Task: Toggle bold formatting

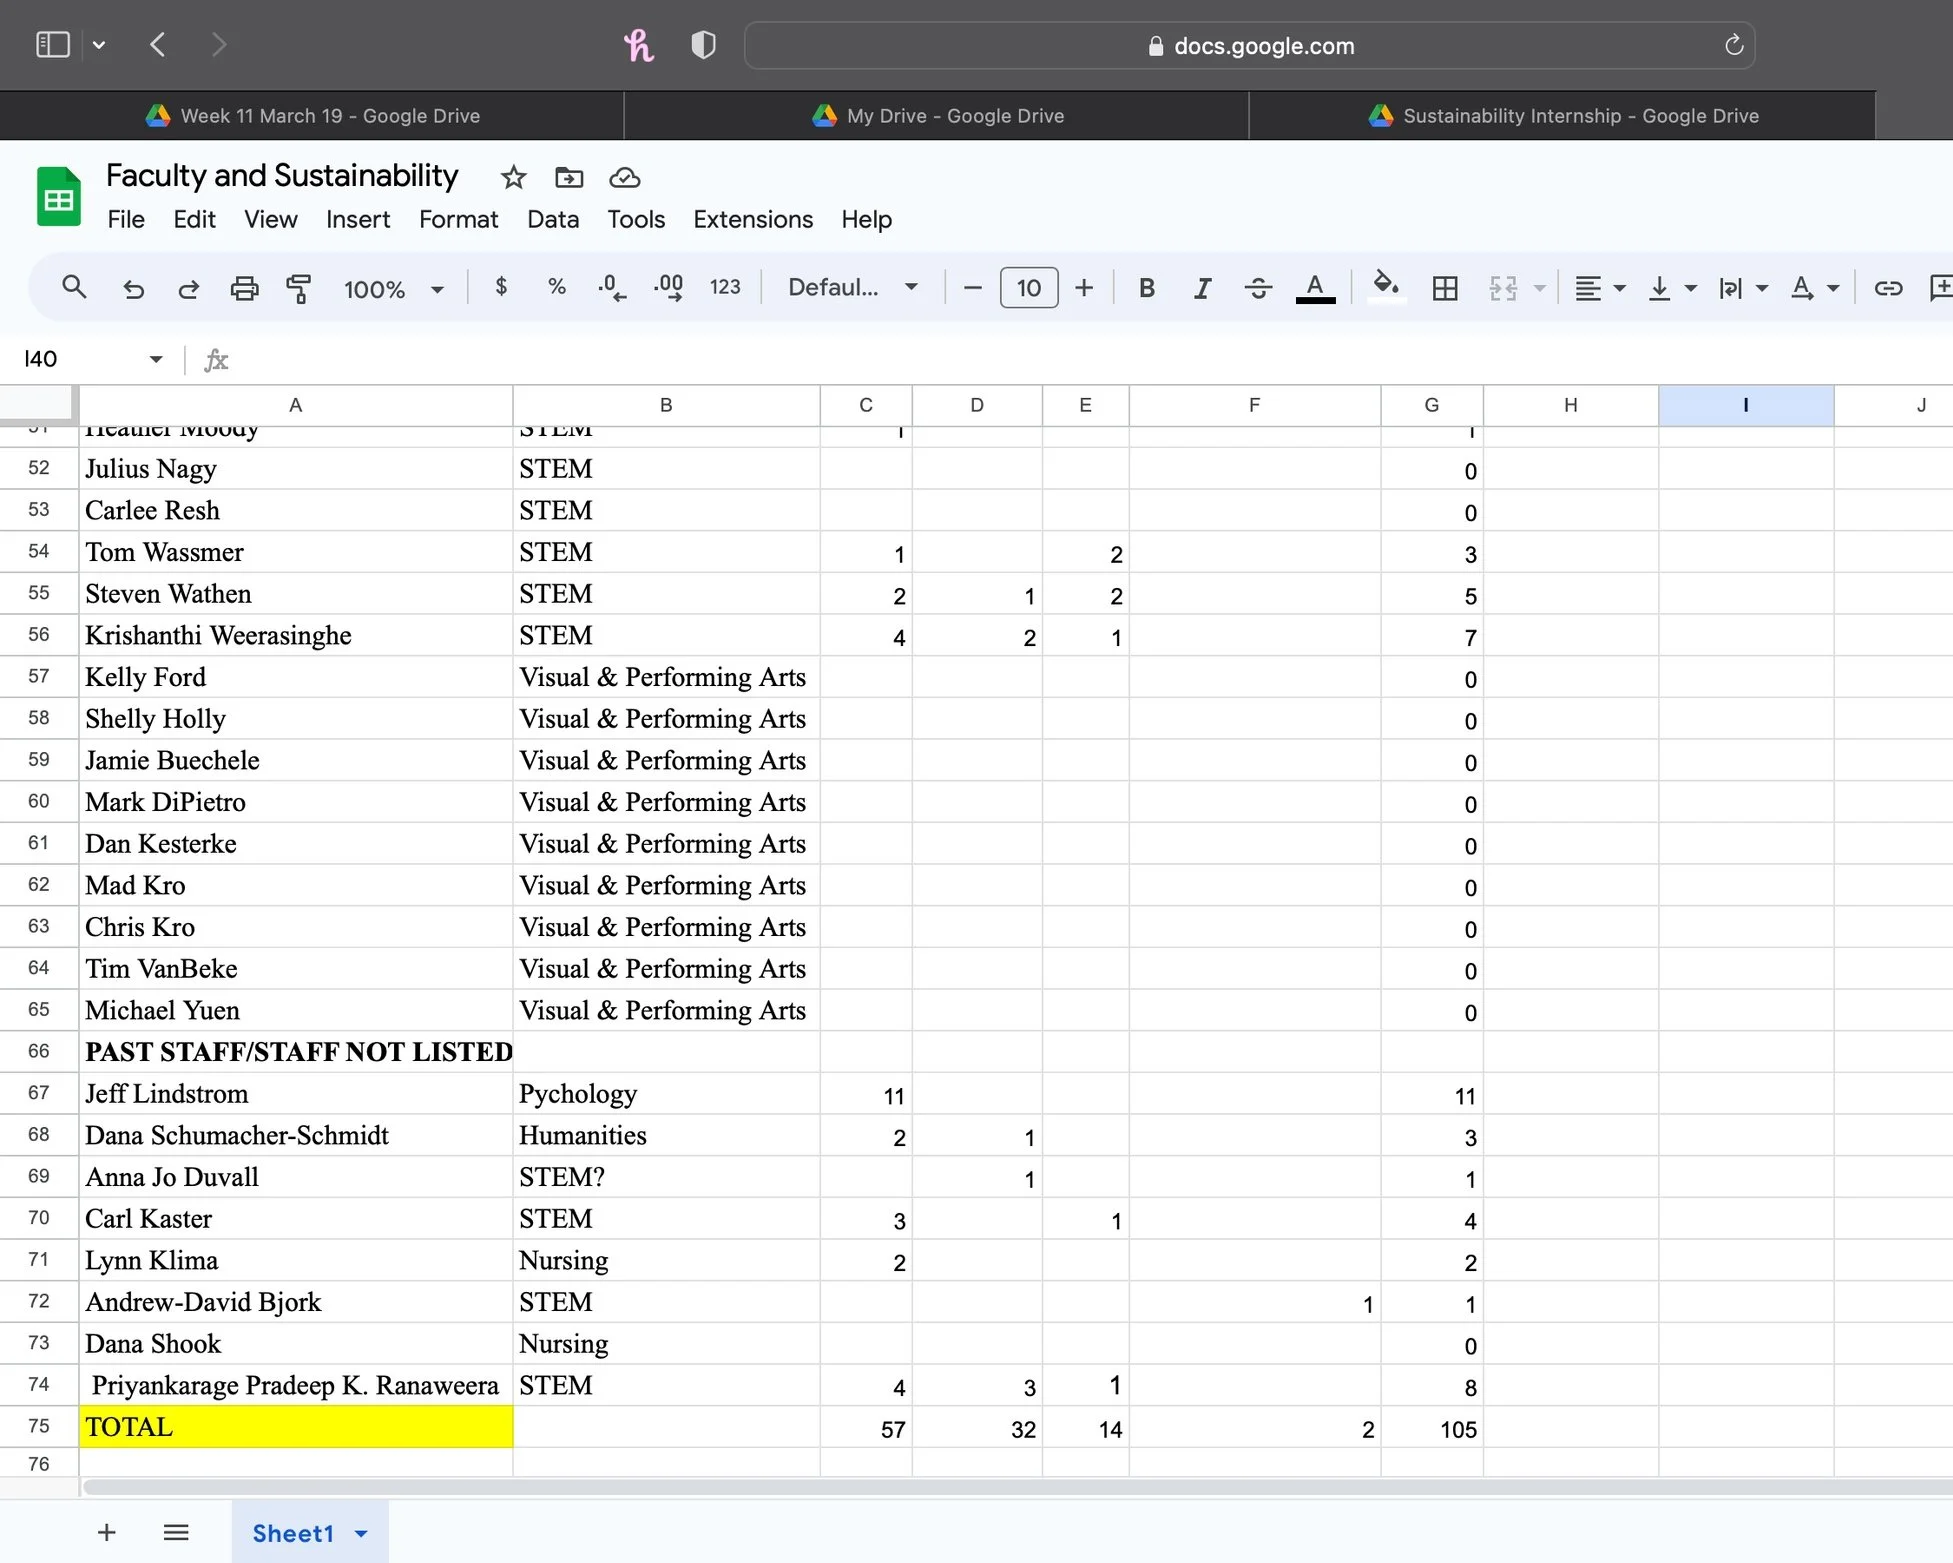Action: tap(1146, 288)
